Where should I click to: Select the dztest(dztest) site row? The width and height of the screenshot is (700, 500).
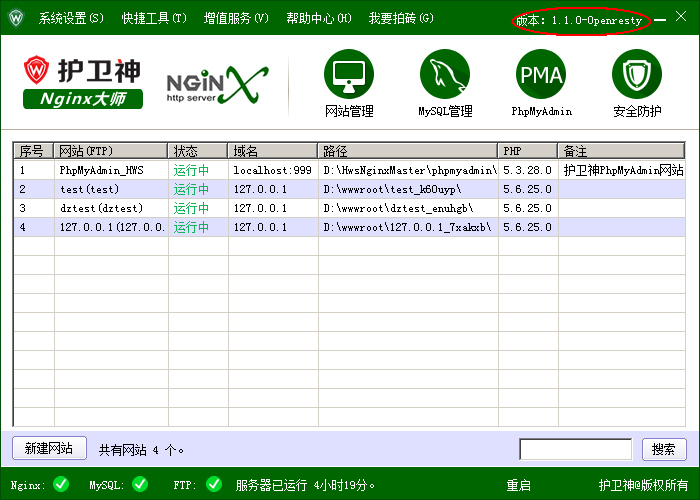pos(350,208)
